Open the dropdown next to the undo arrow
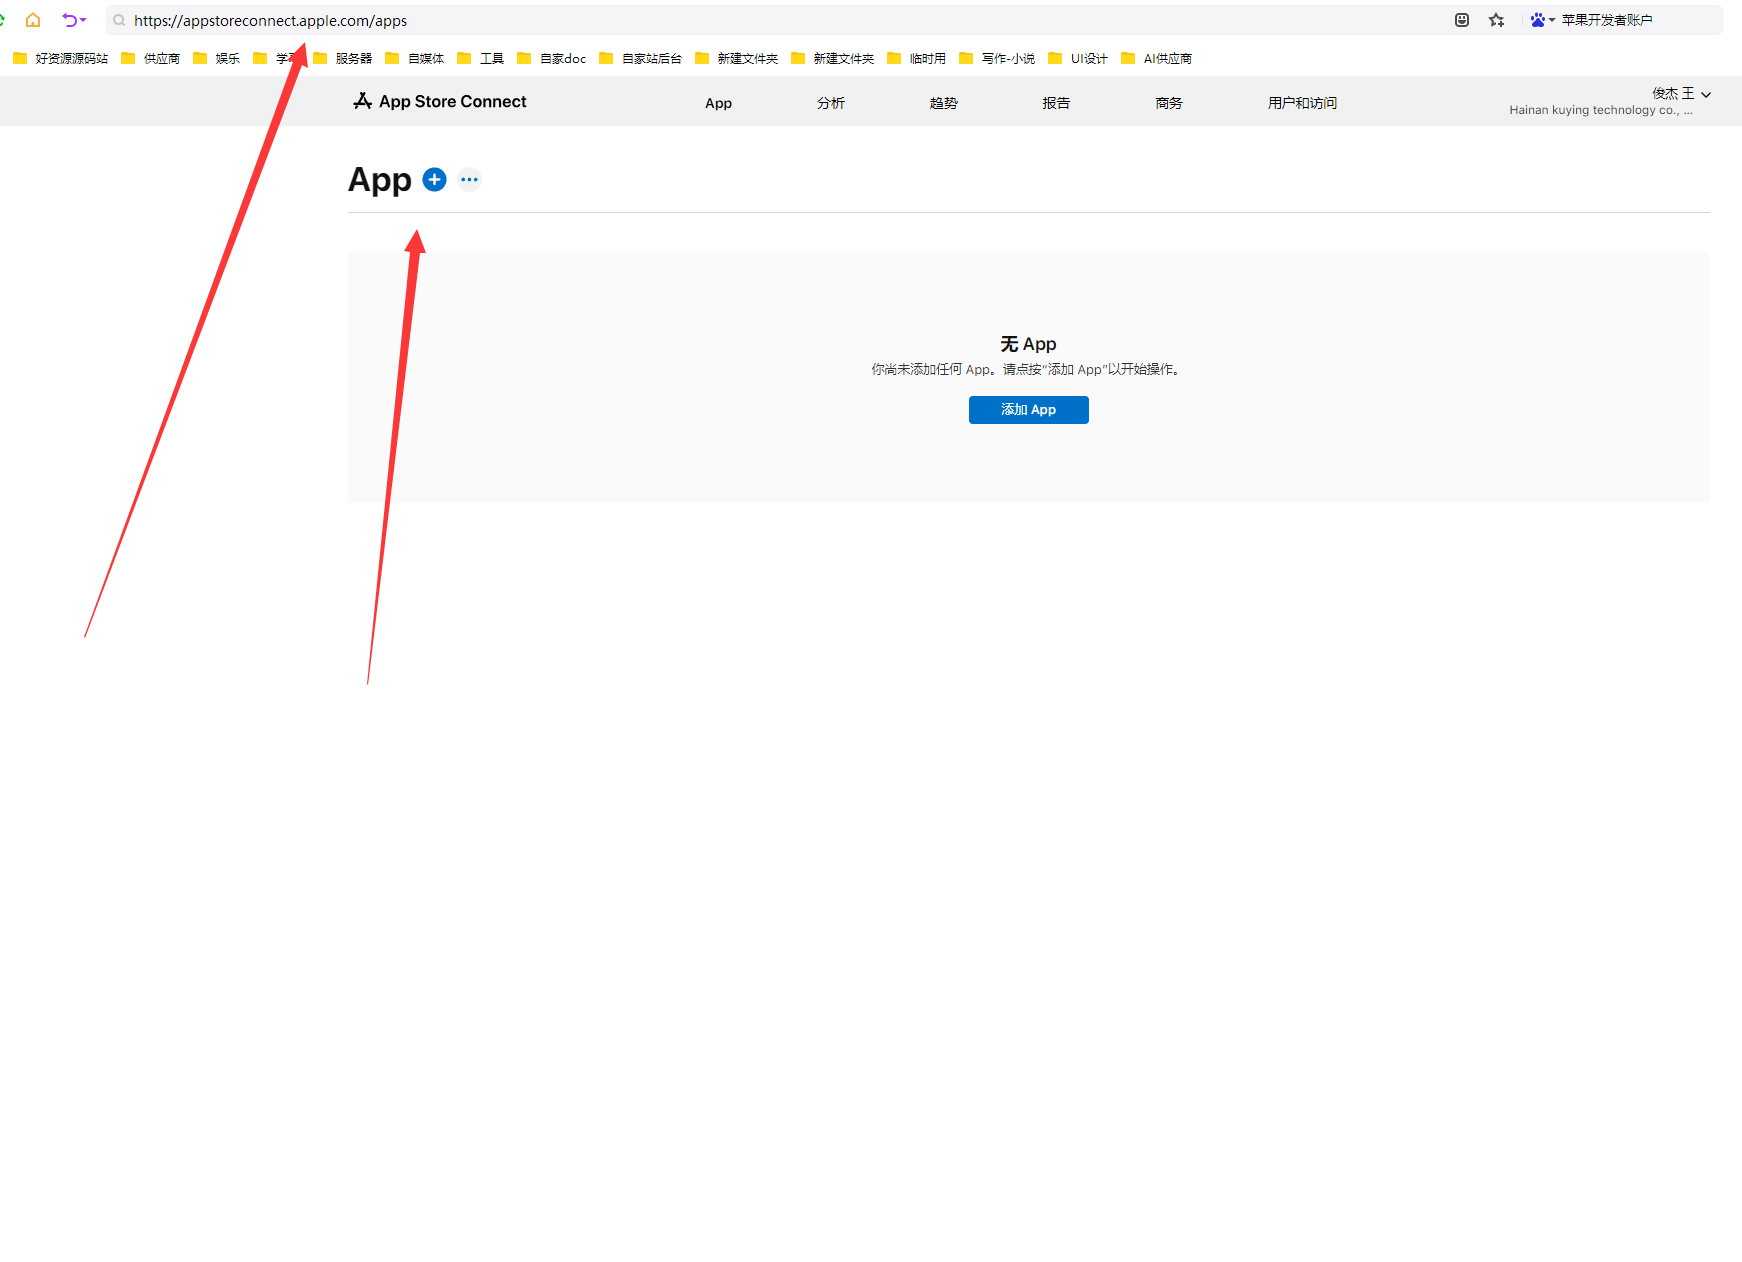Screen dimensions: 1742x1262 (x=83, y=20)
